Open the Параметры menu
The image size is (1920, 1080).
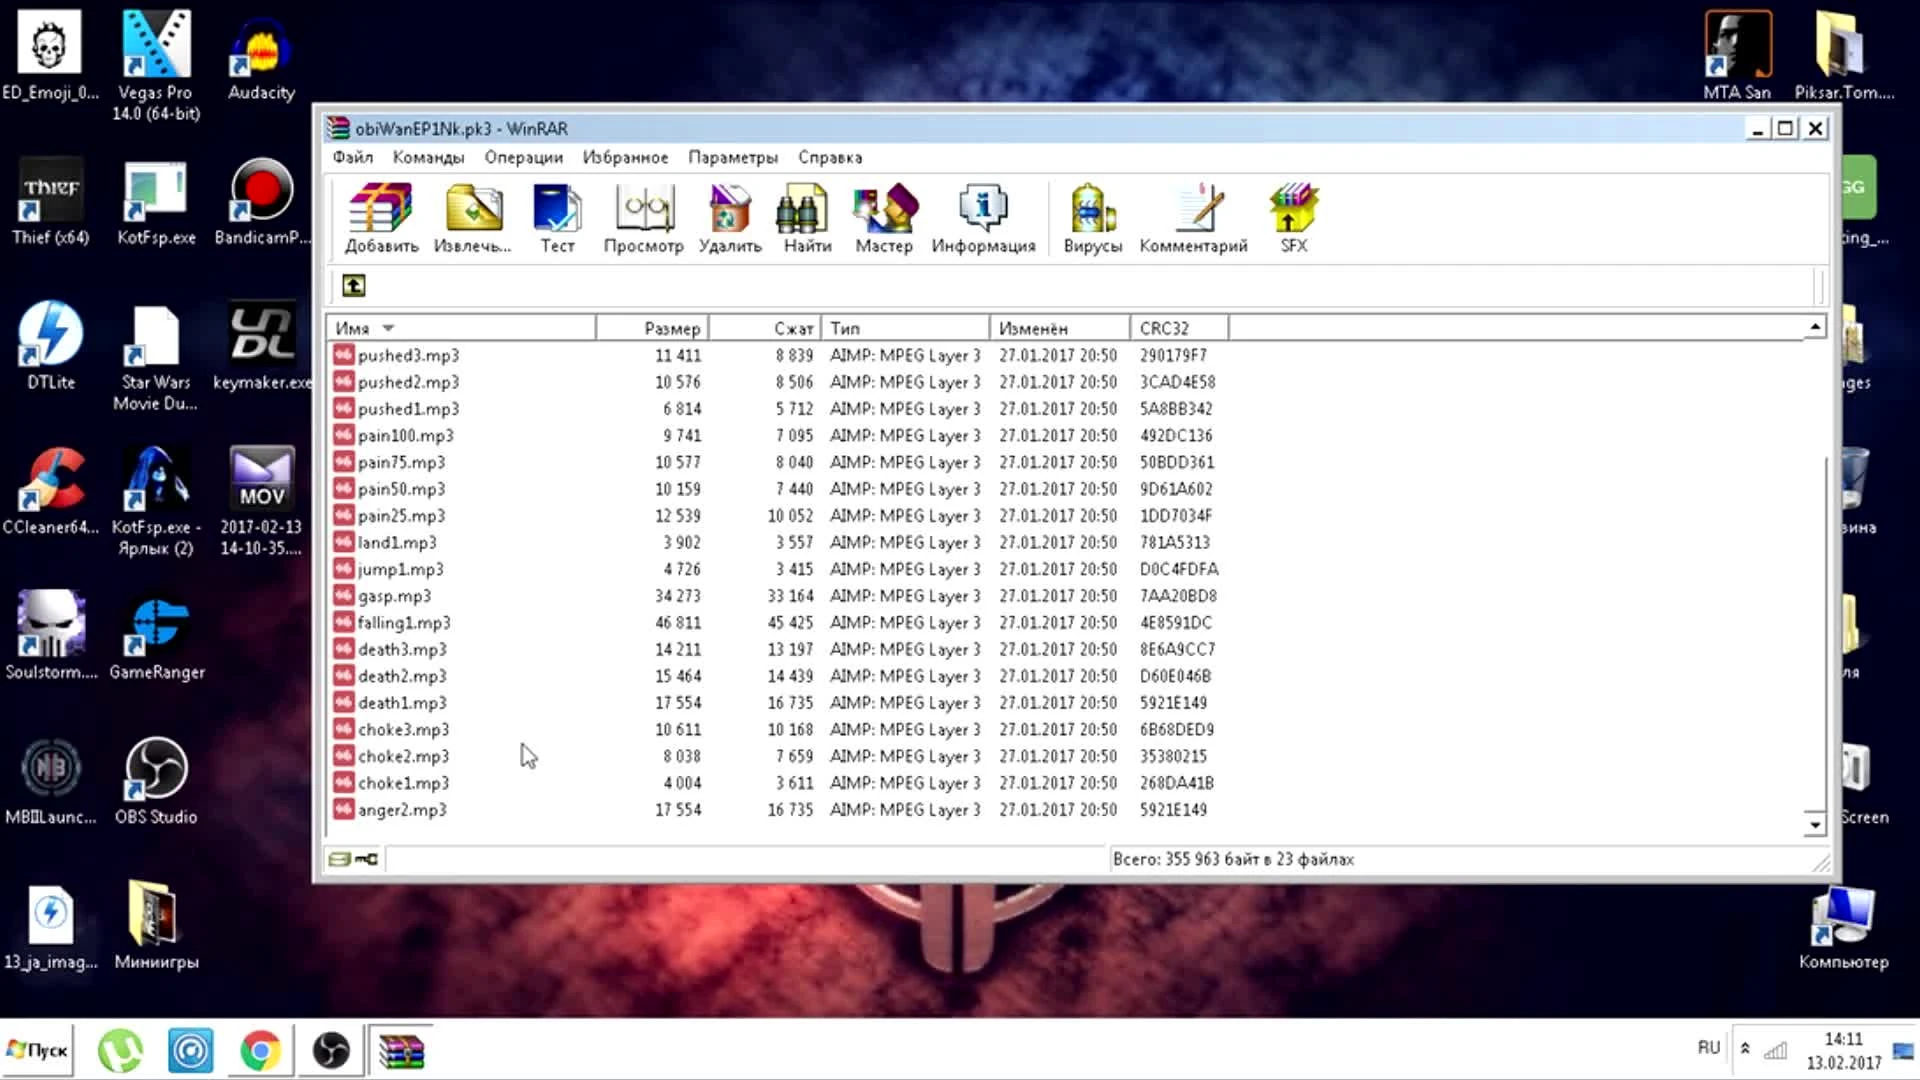[x=732, y=157]
